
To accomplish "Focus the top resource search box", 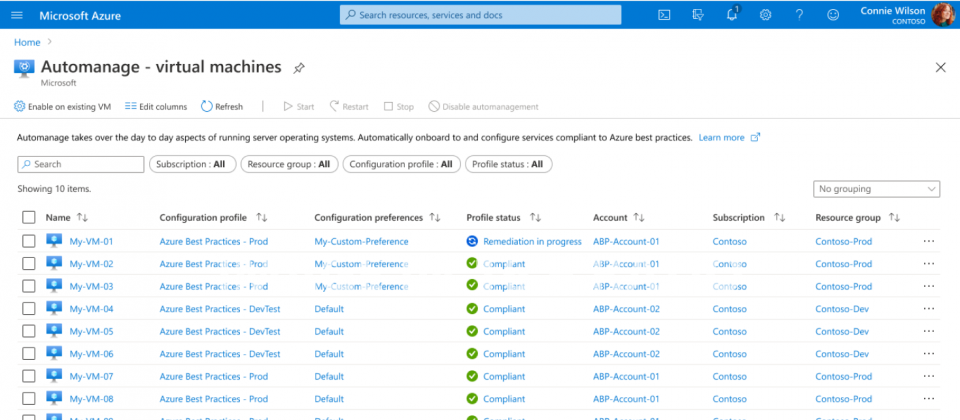I will (x=481, y=15).
